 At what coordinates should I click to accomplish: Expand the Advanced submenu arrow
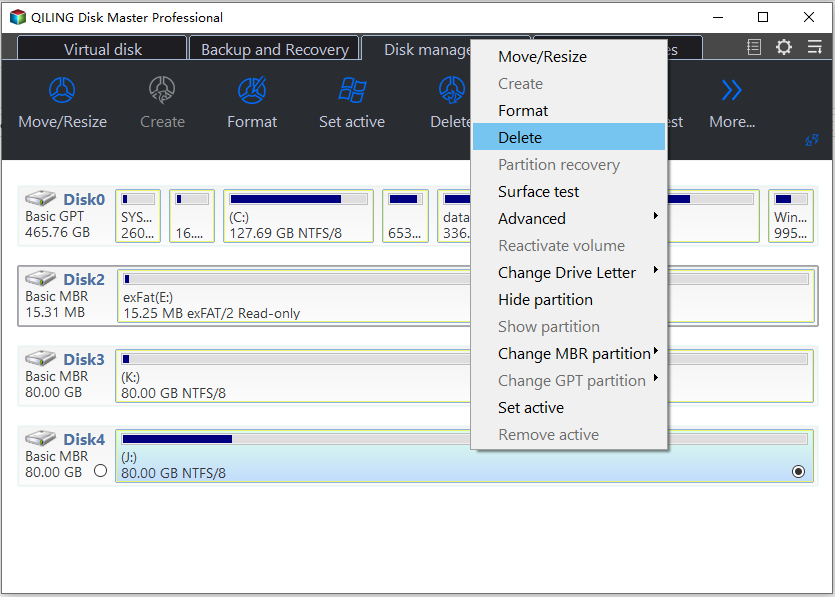(x=656, y=216)
